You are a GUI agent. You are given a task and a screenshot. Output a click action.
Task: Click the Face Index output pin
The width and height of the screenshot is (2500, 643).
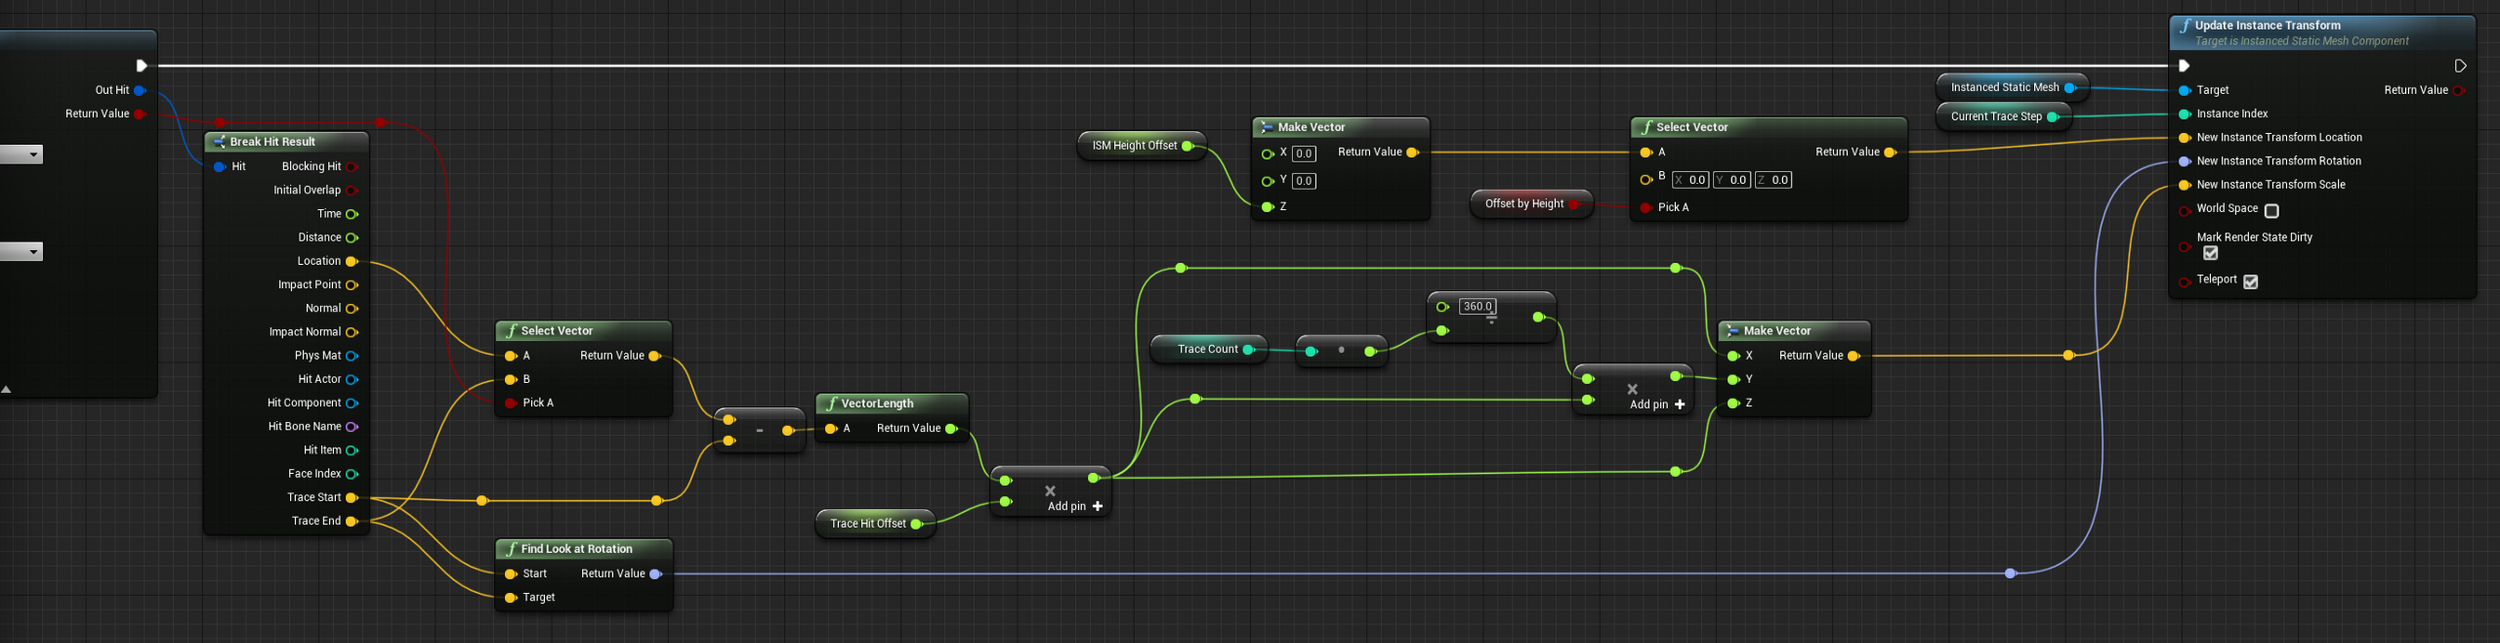(x=352, y=474)
